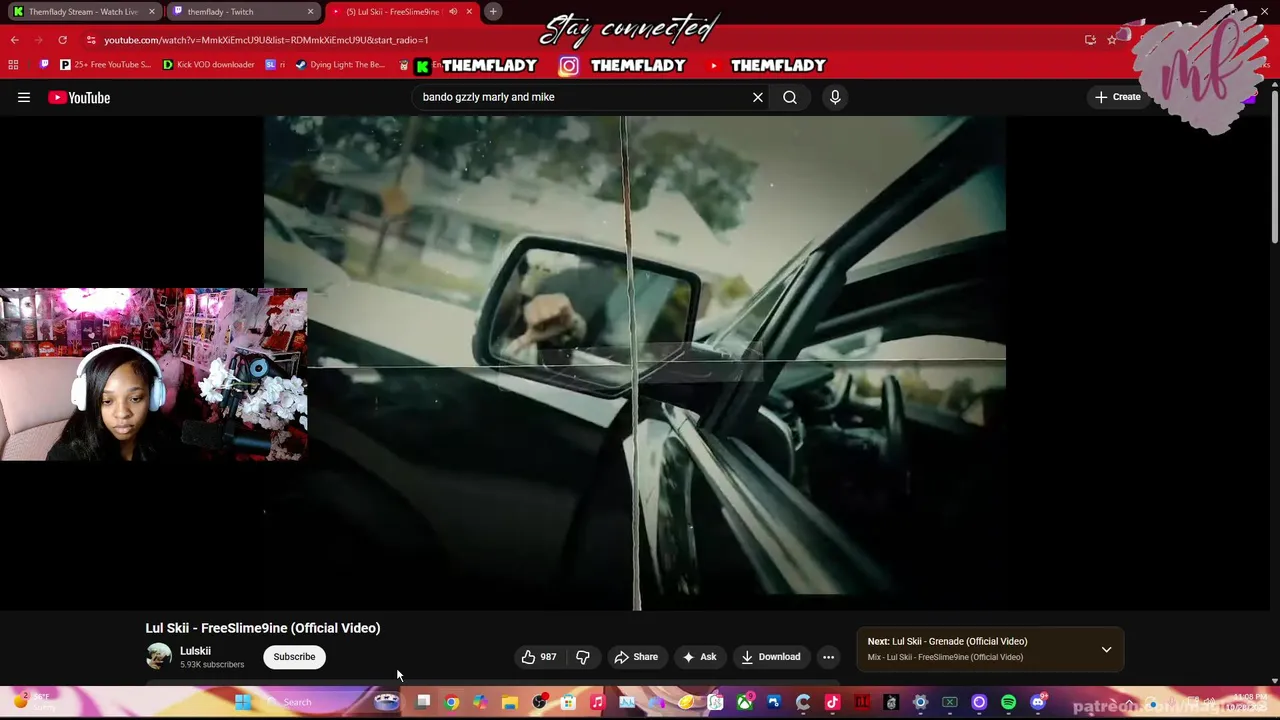Screen dimensions: 1280x720
Task: Open the Ask AI button
Action: click(x=699, y=657)
